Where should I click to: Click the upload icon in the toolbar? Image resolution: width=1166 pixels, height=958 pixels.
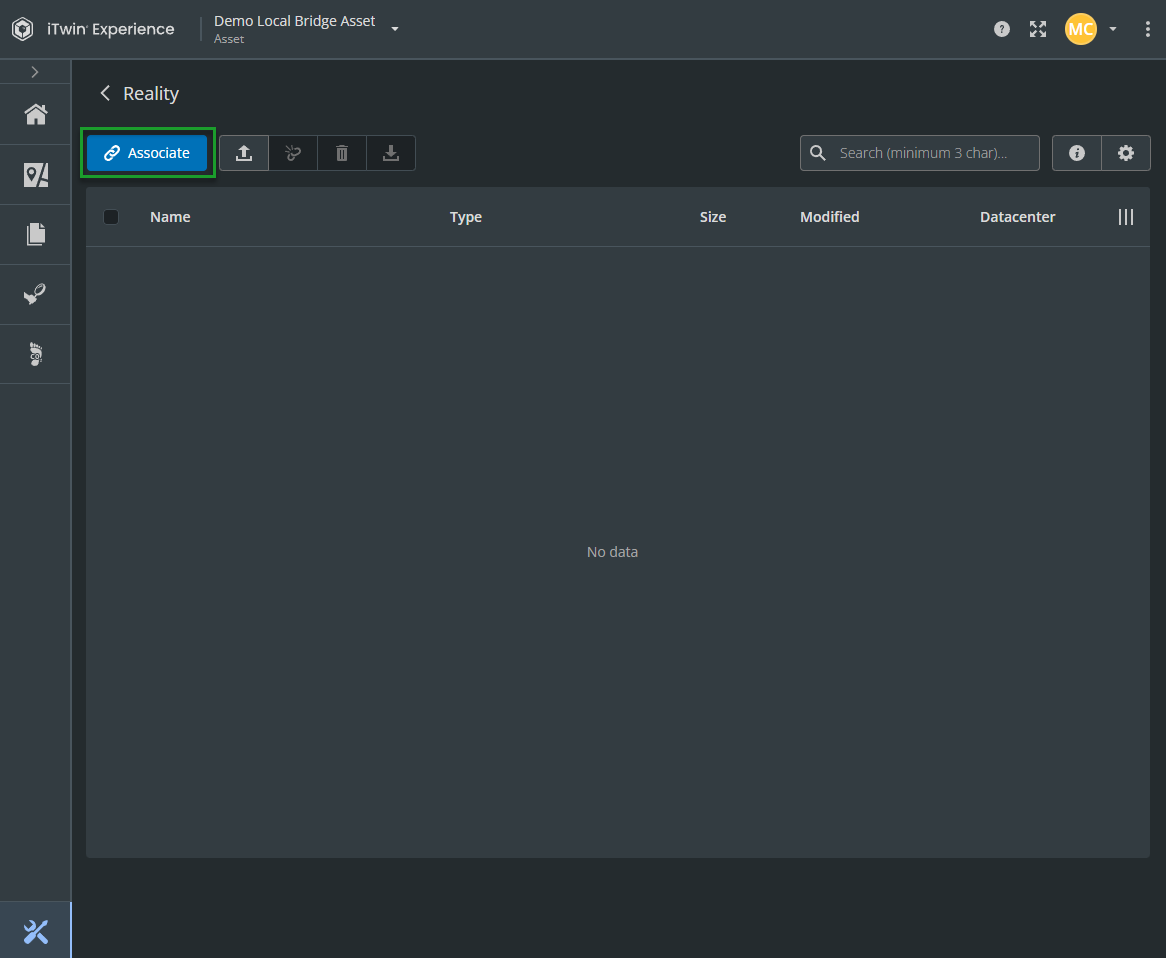point(244,152)
